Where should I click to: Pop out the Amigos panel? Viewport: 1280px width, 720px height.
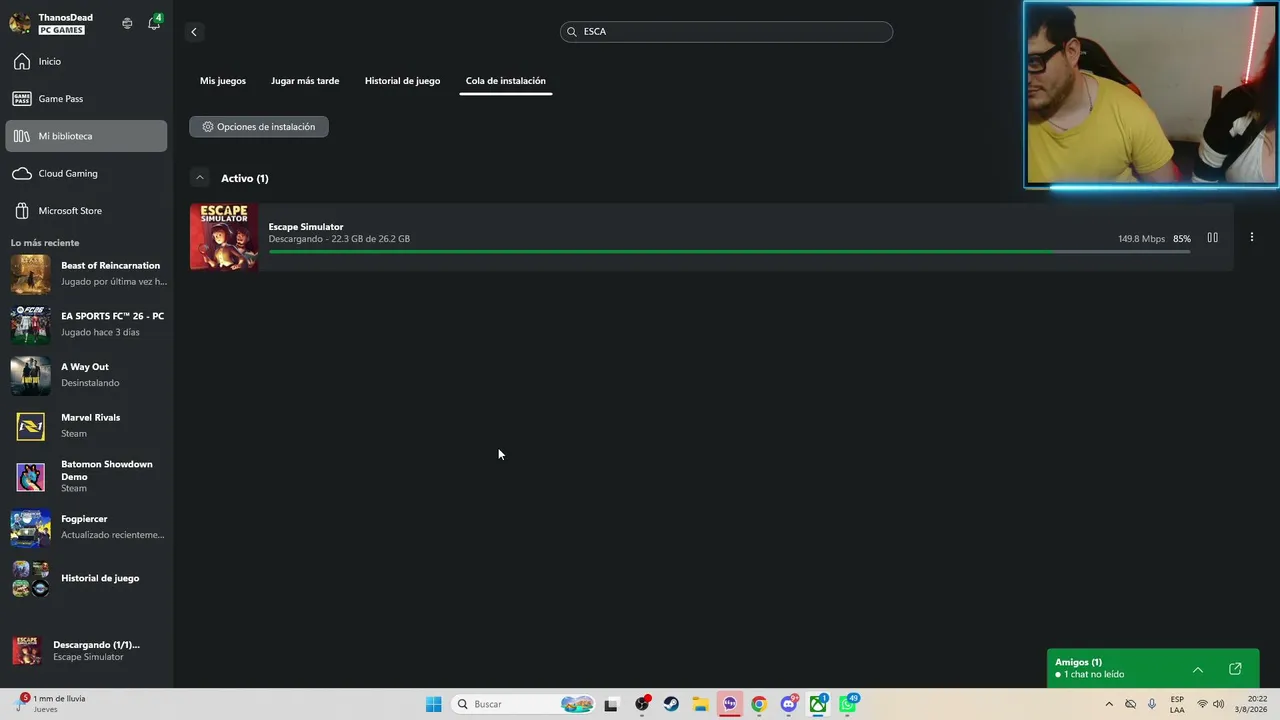pos(1235,669)
